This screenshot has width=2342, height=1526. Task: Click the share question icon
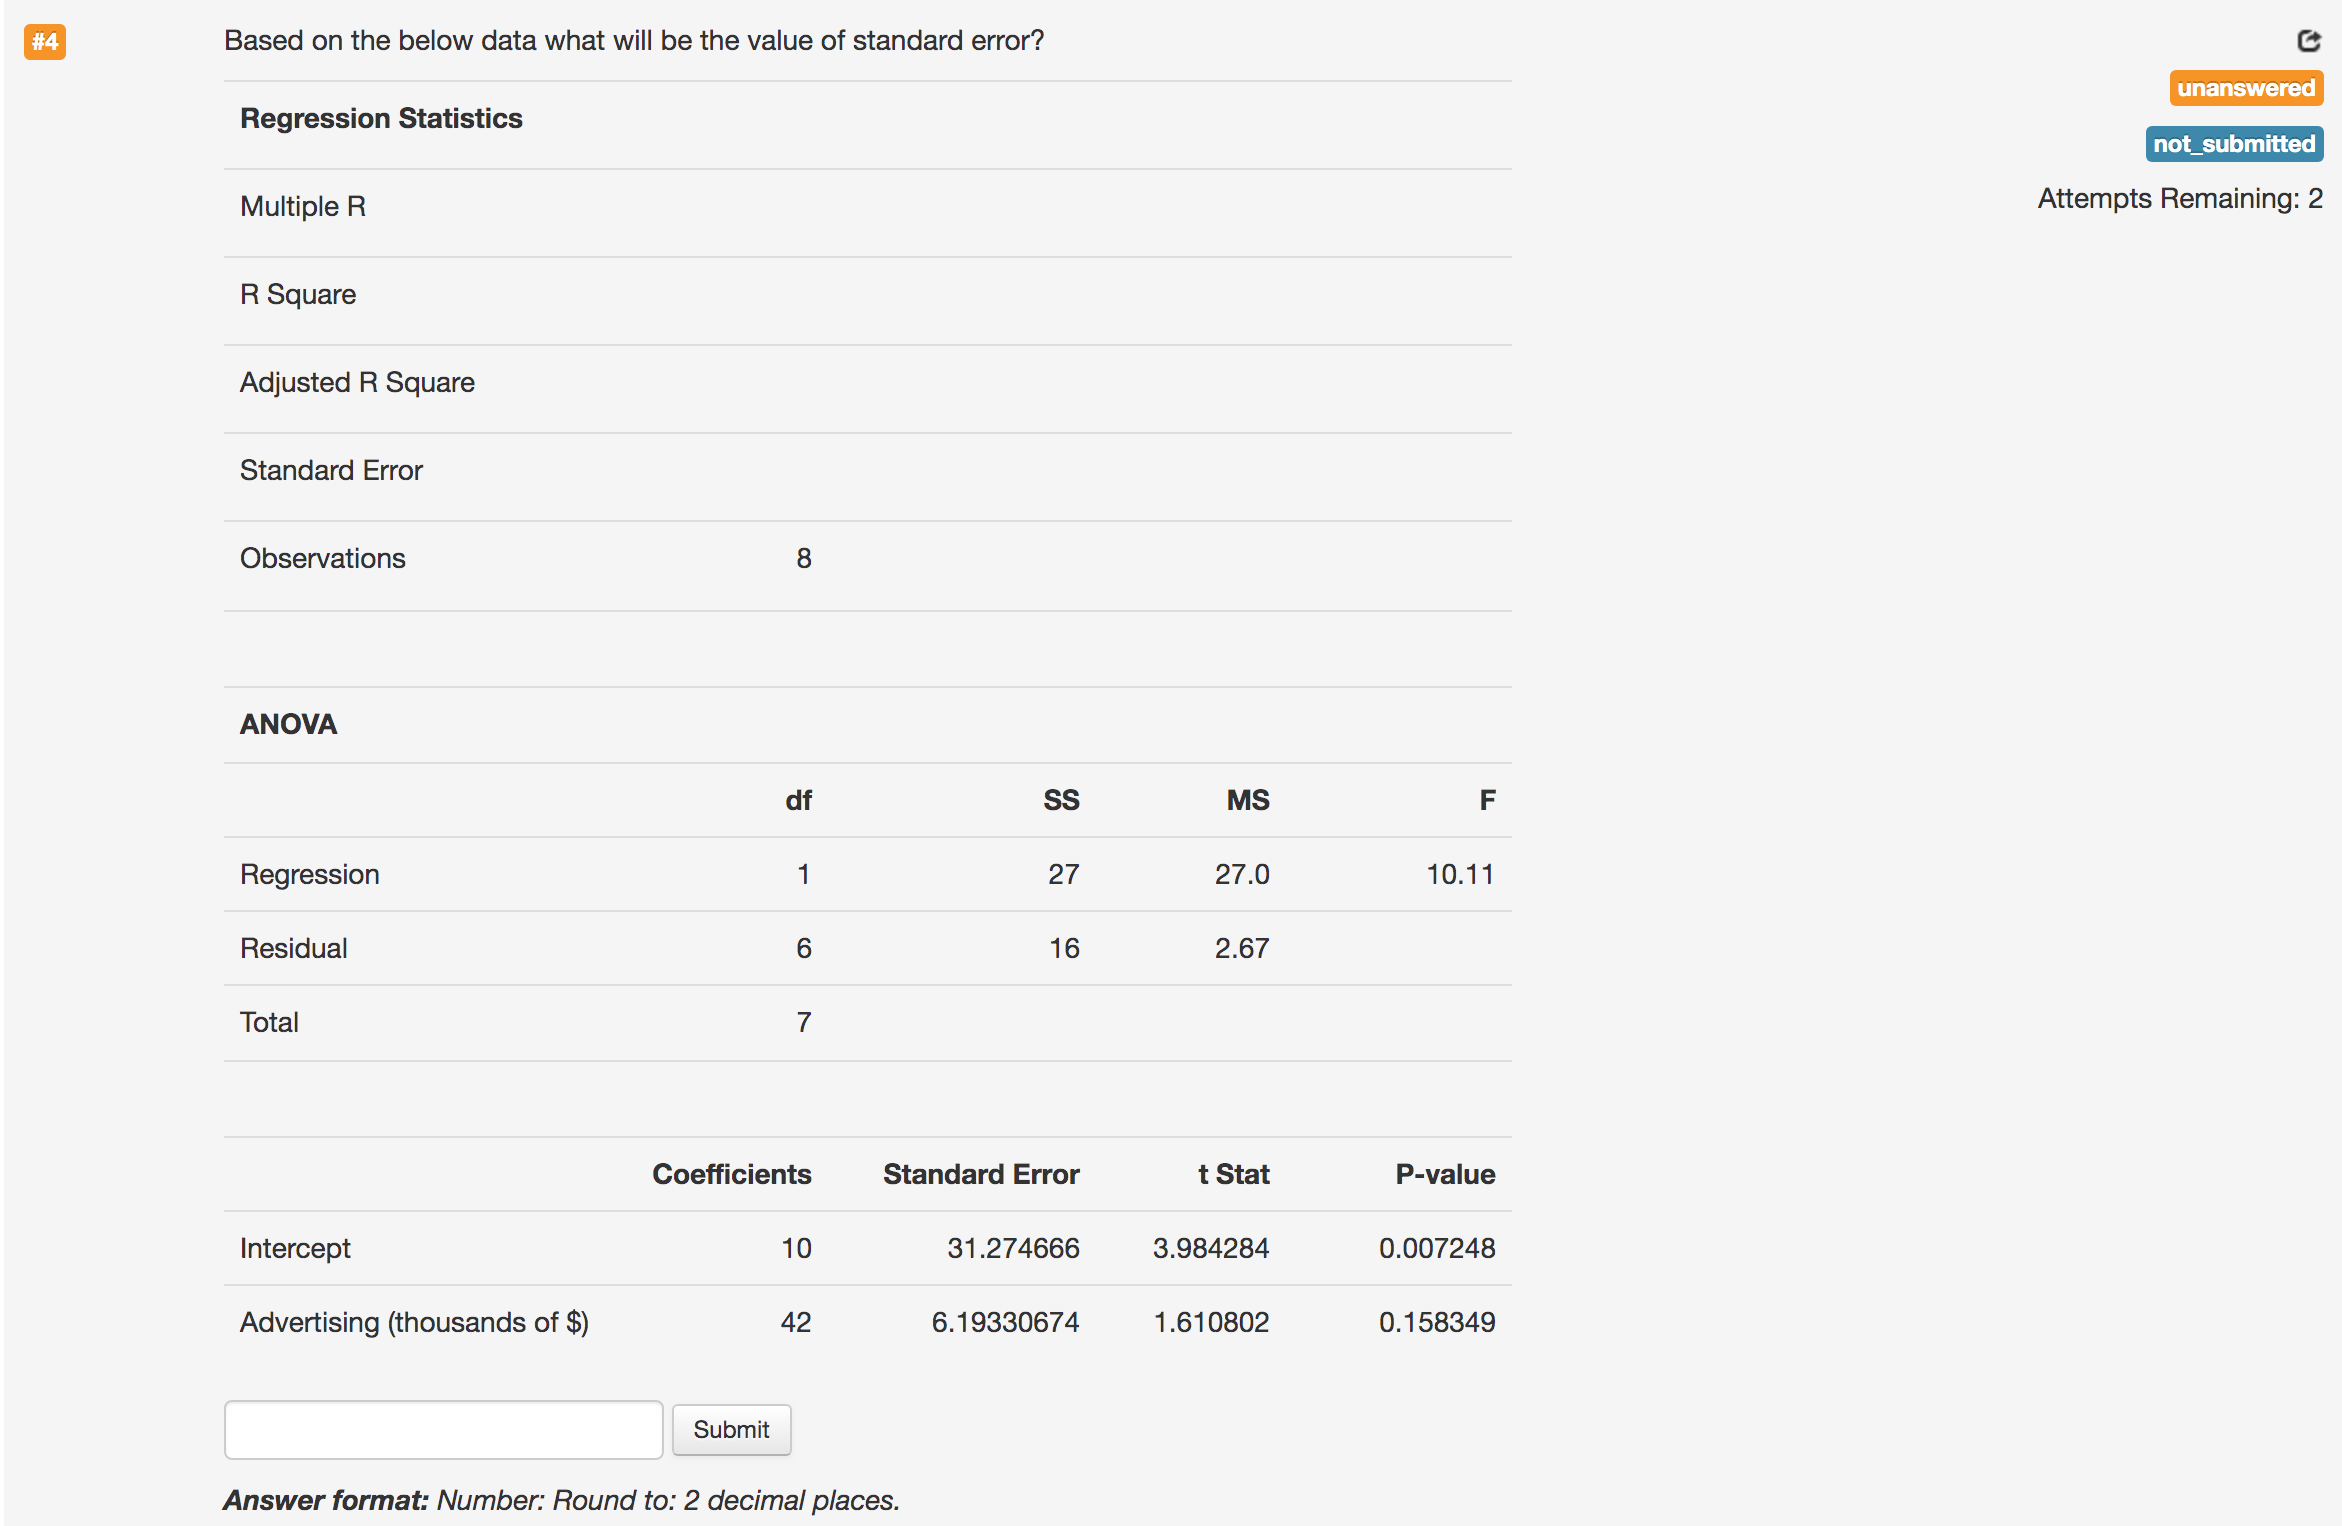[2309, 42]
